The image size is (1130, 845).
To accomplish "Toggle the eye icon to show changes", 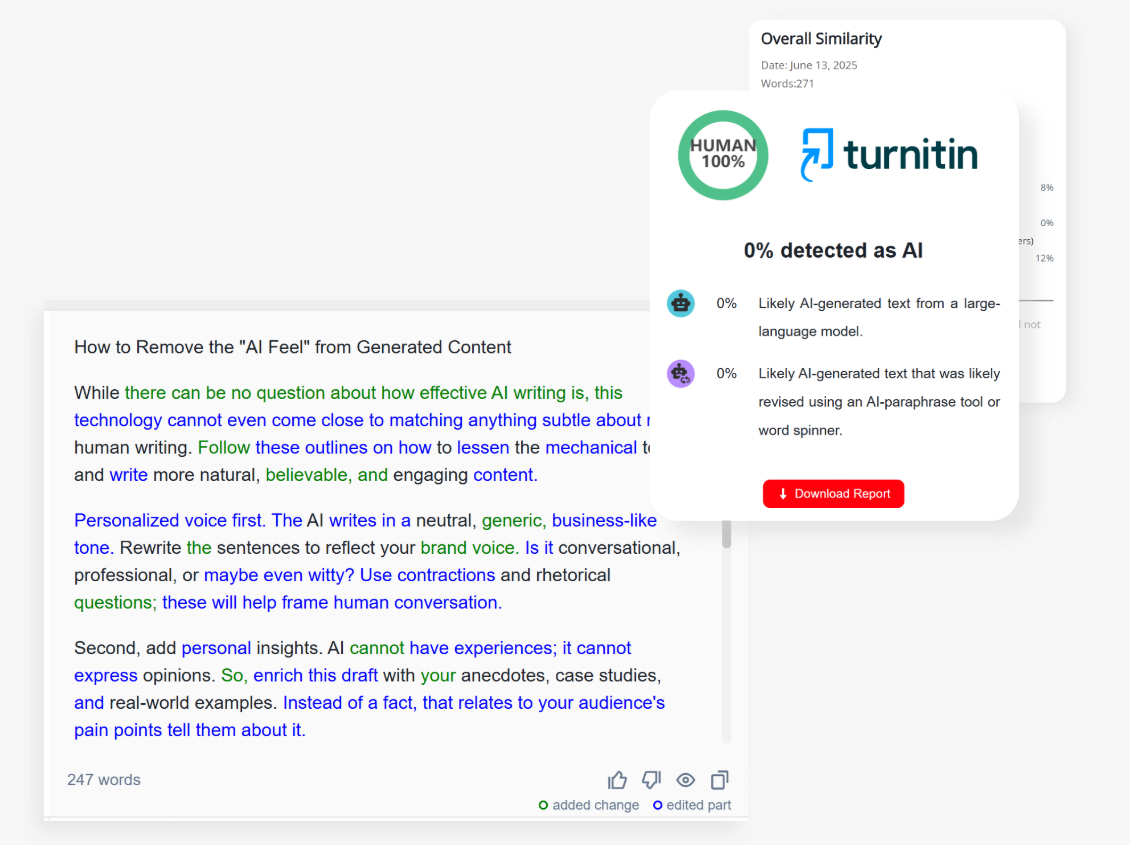I will point(685,780).
